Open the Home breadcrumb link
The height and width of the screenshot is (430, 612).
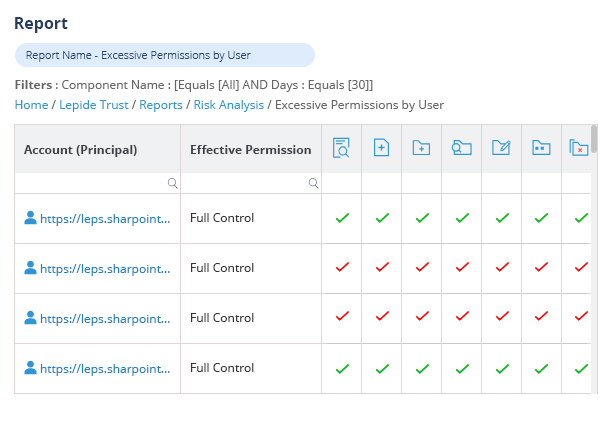click(31, 104)
